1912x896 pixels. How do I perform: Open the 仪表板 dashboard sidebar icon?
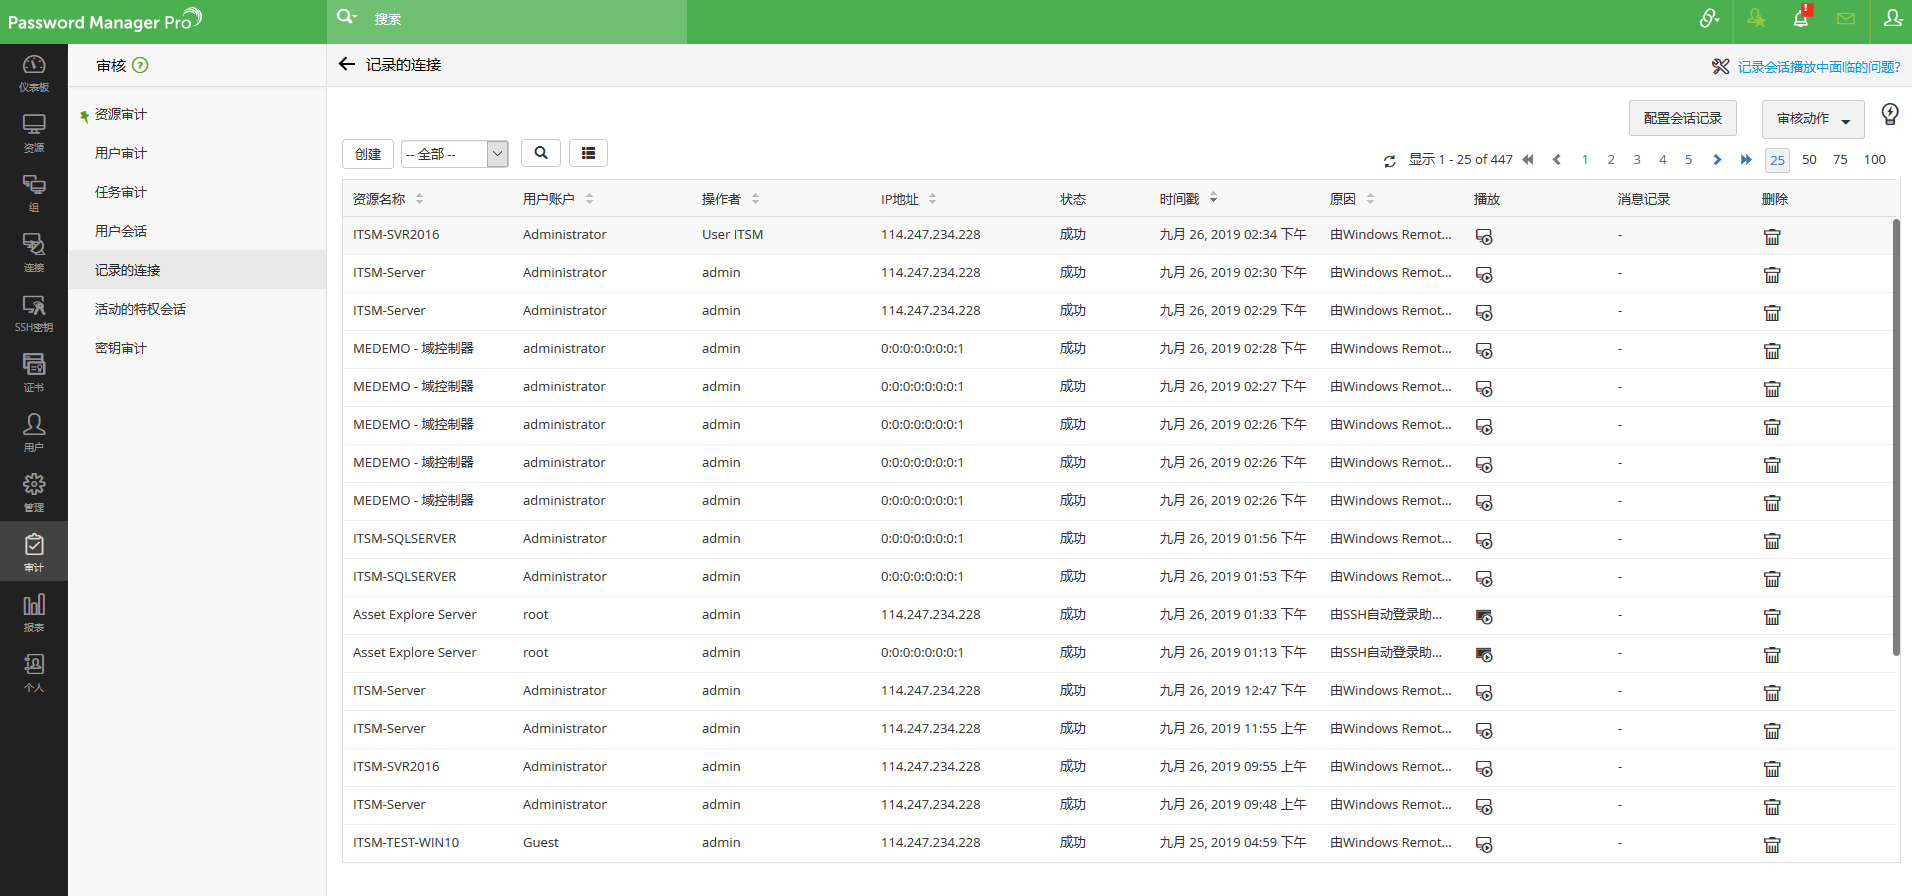click(x=34, y=73)
